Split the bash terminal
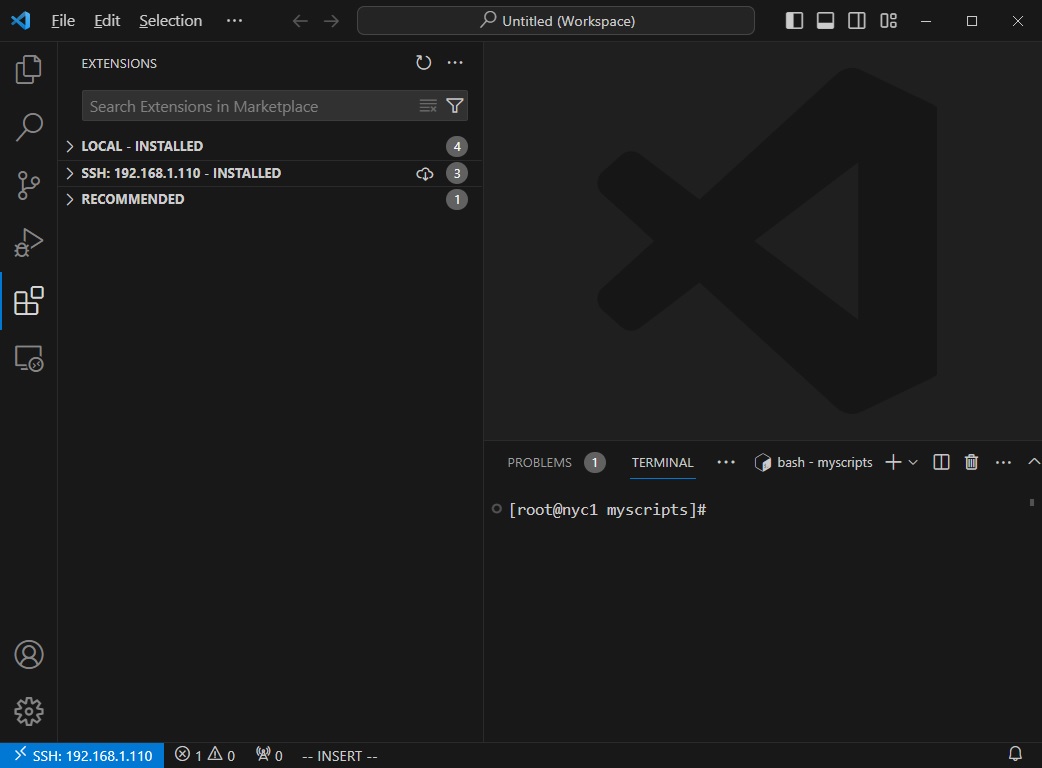 click(940, 462)
